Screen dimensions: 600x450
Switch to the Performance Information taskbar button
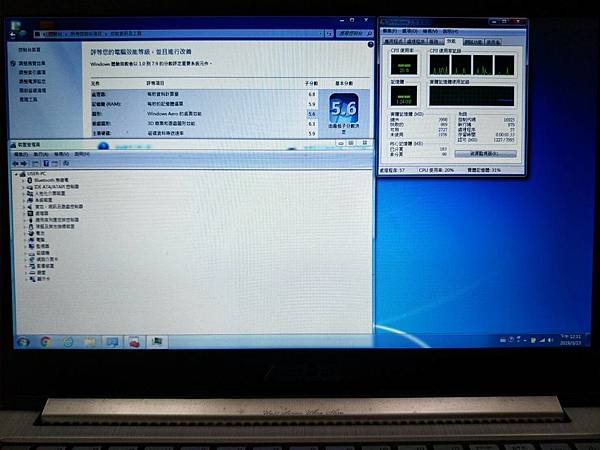click(x=112, y=341)
